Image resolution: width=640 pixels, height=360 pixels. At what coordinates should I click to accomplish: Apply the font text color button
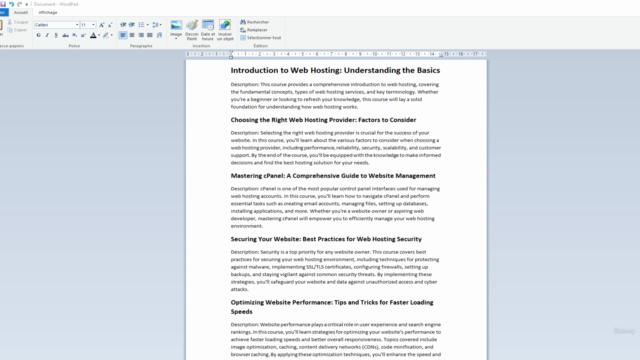(x=93, y=36)
